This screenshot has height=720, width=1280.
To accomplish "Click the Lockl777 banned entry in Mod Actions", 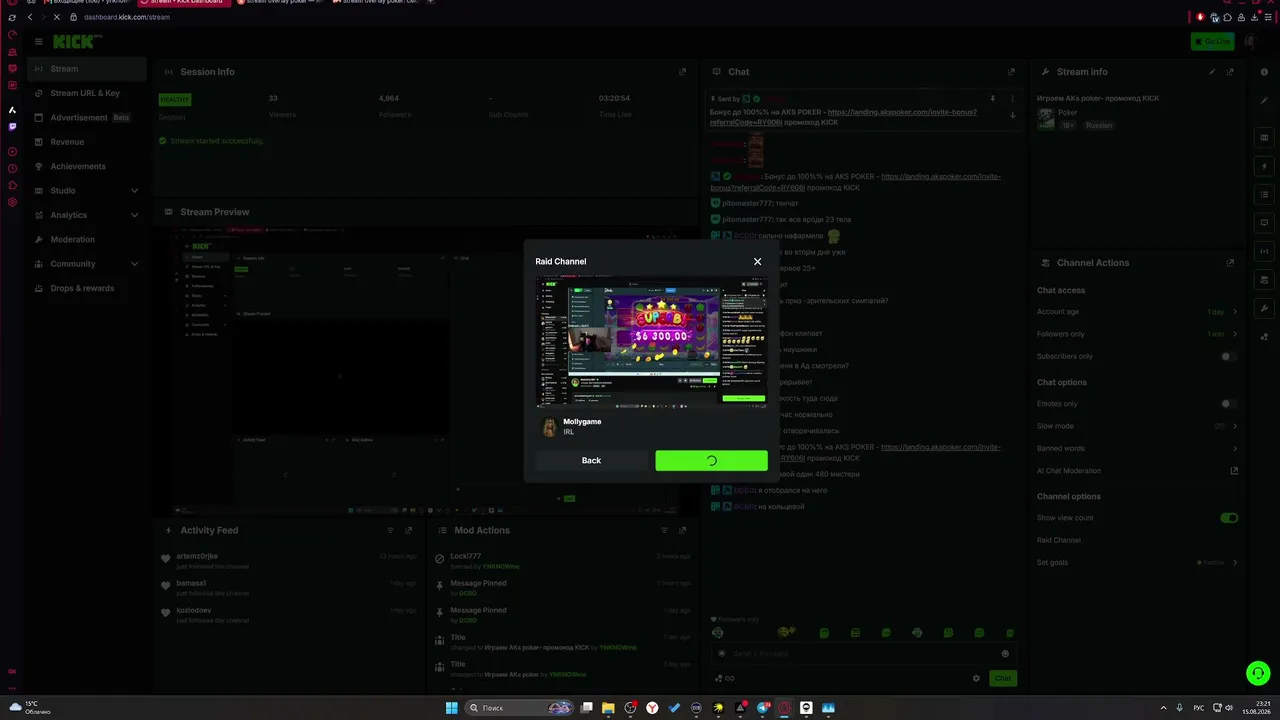I will pyautogui.click(x=562, y=560).
